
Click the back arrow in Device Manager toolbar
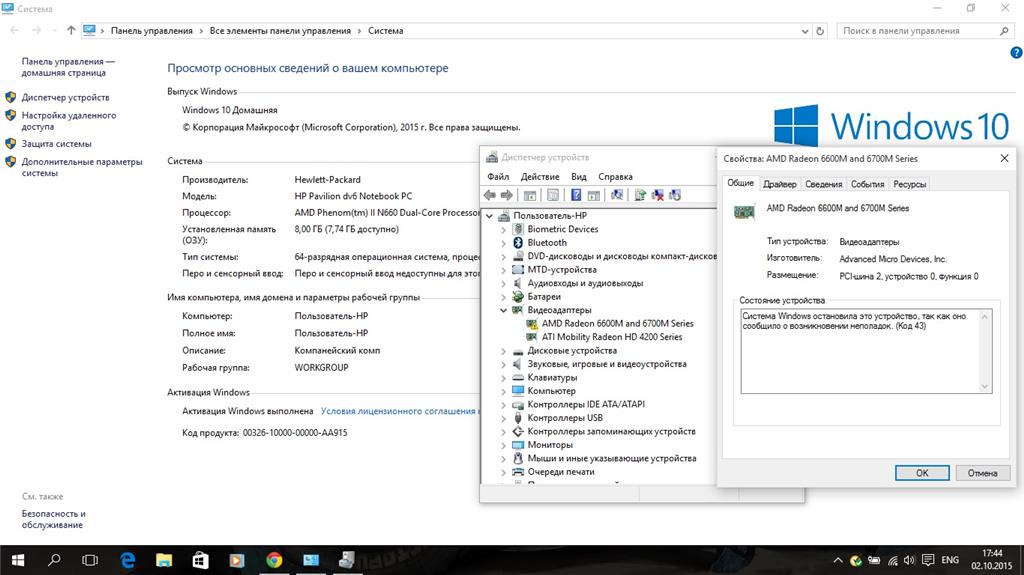click(x=489, y=195)
